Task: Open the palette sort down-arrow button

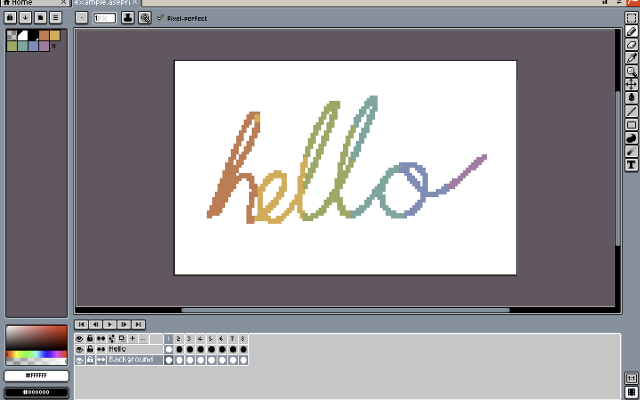Action: (25, 18)
